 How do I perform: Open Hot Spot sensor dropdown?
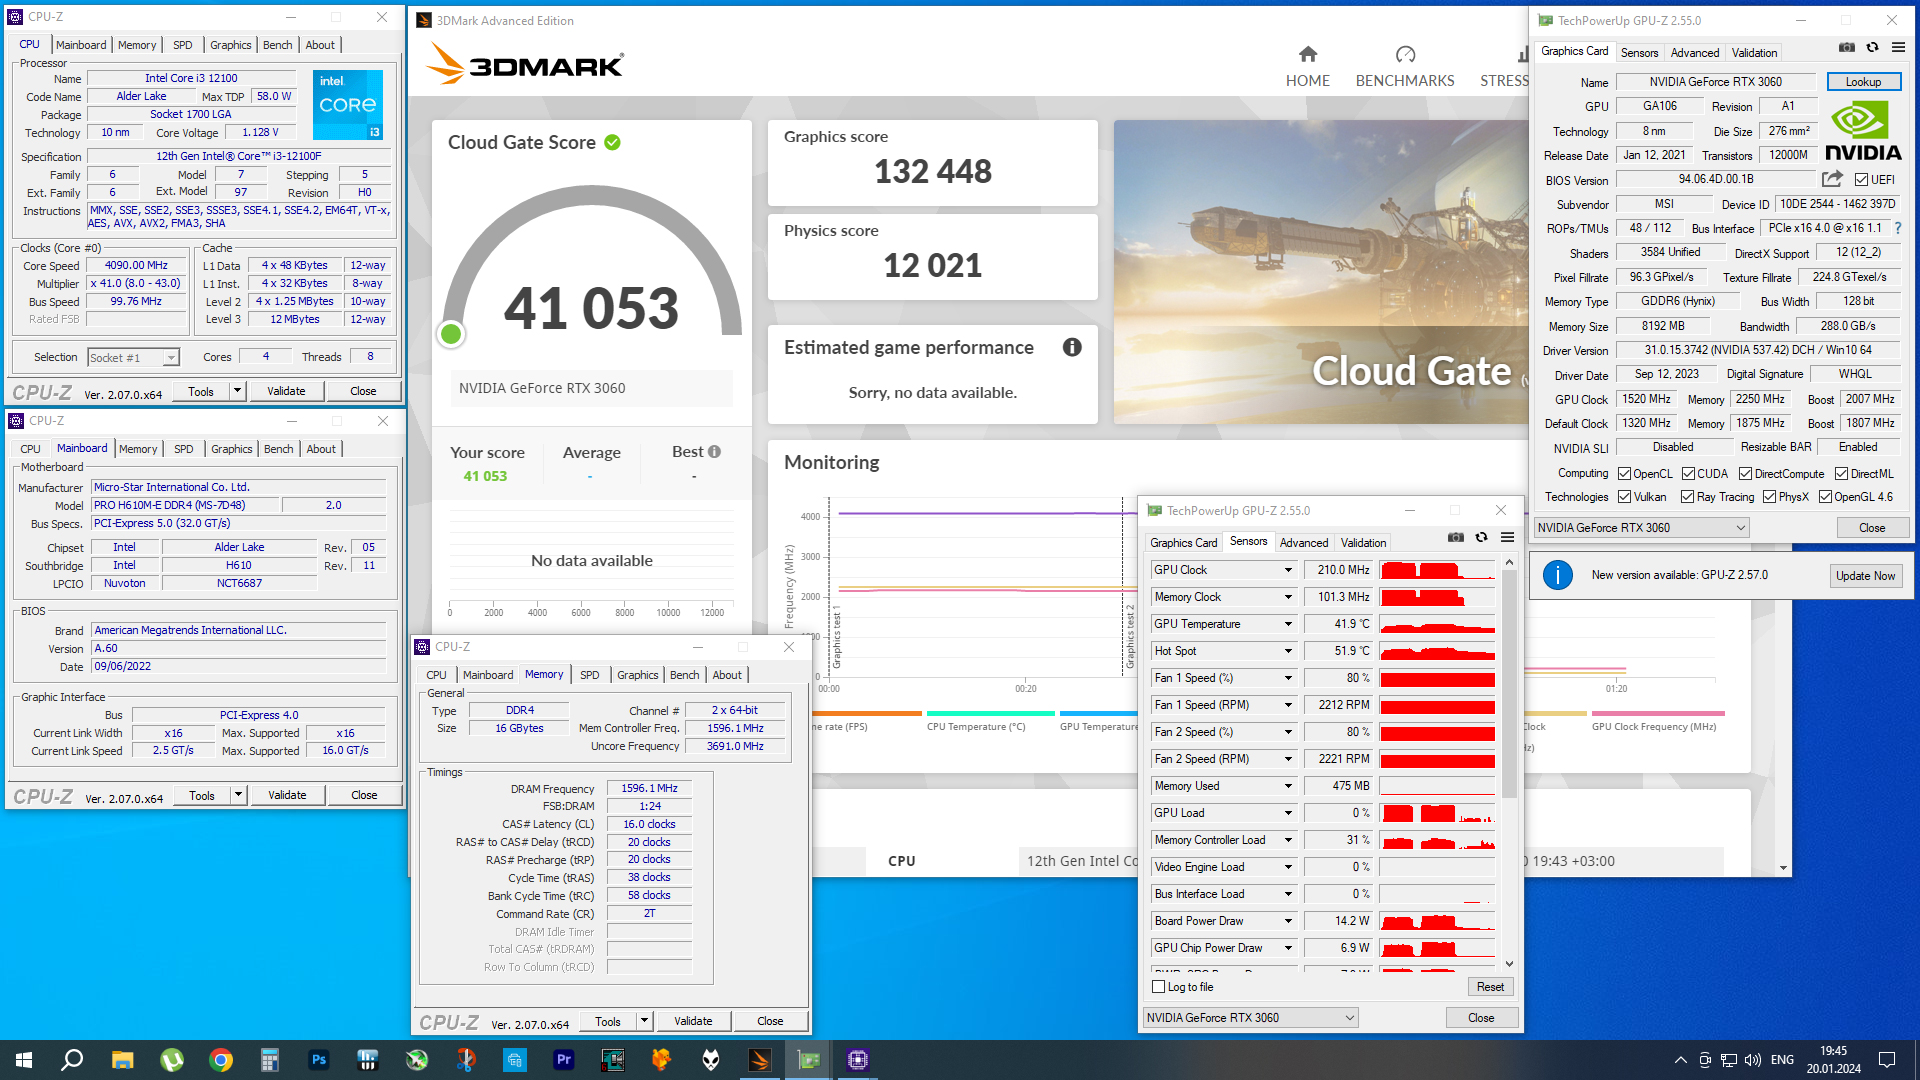1288,651
